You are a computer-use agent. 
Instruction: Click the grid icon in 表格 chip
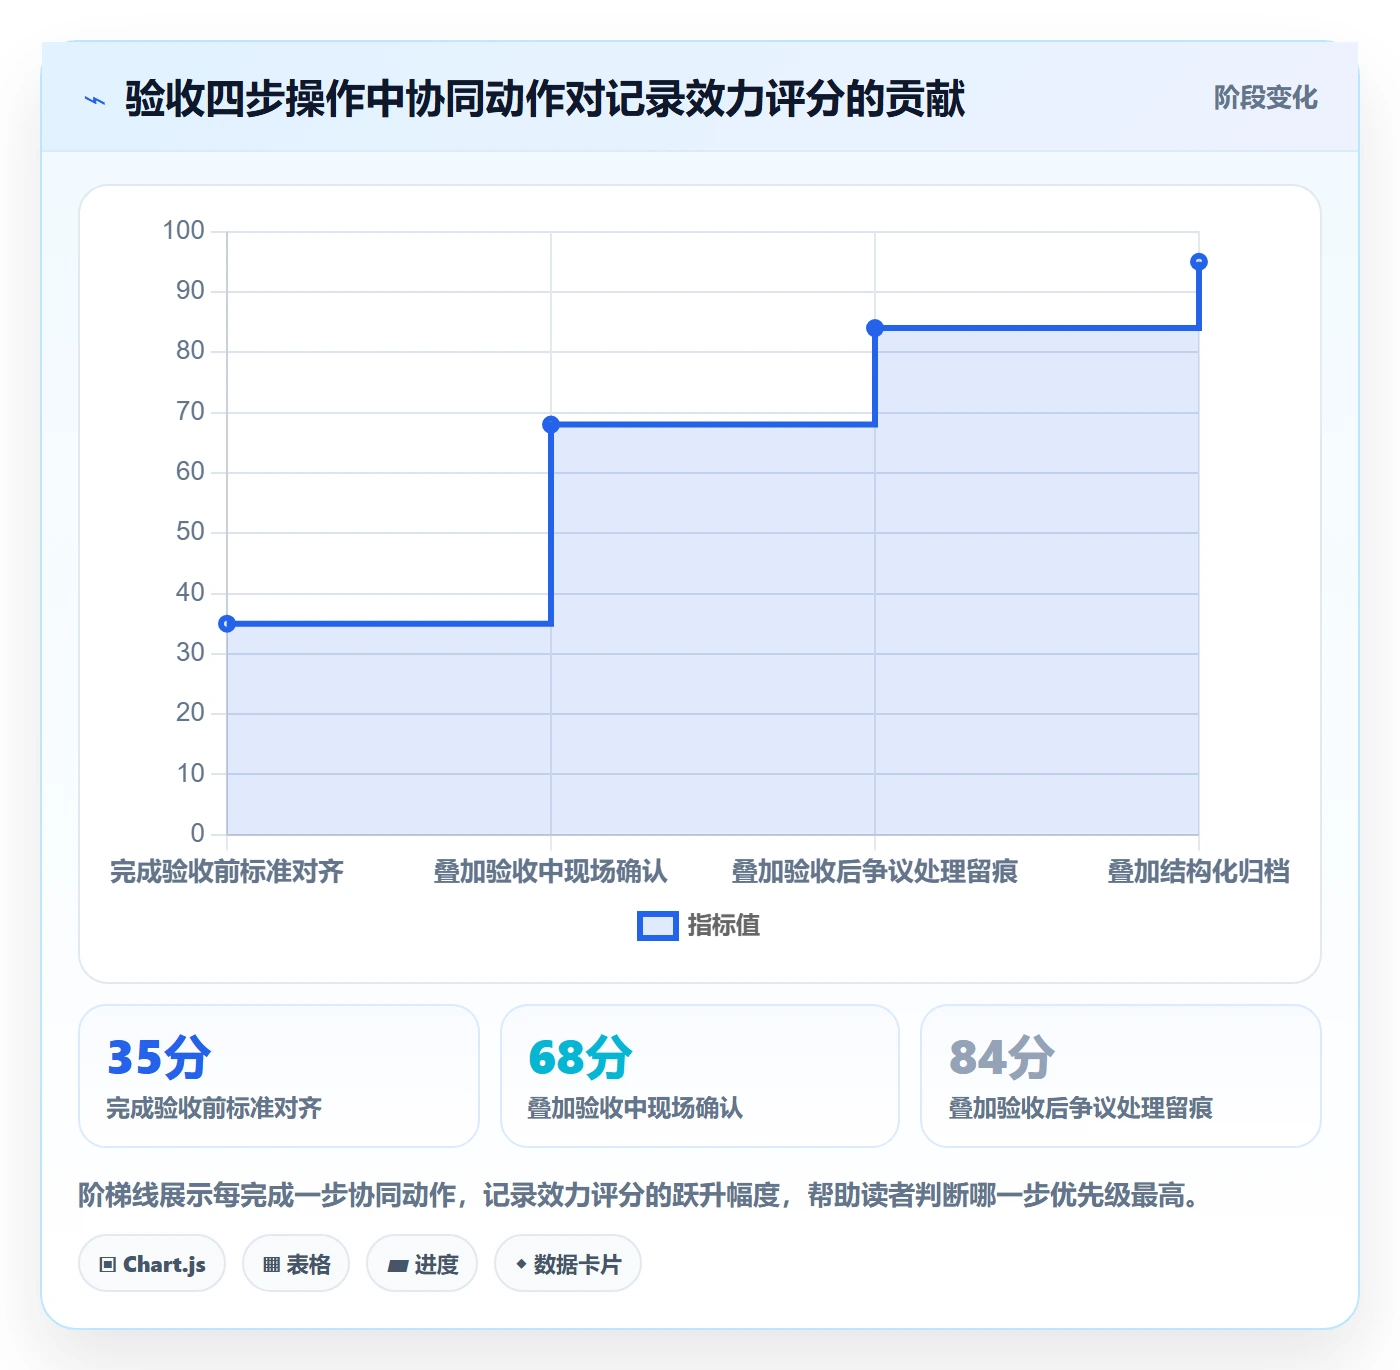click(x=271, y=1265)
